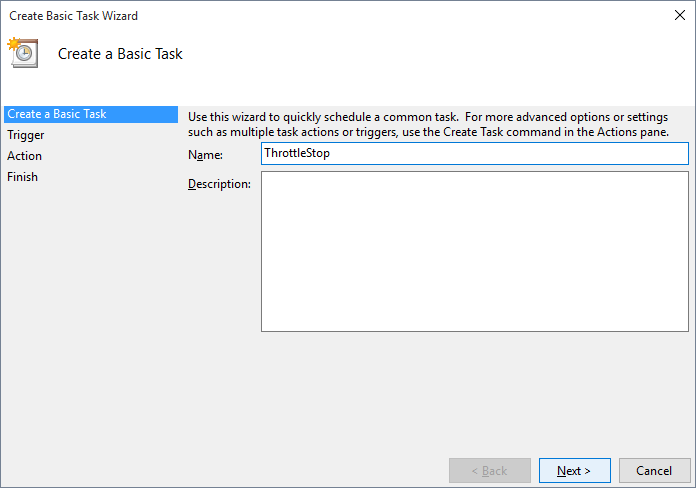This screenshot has height=488, width=696.
Task: Open the Action step in the sidebar
Action: [24, 156]
